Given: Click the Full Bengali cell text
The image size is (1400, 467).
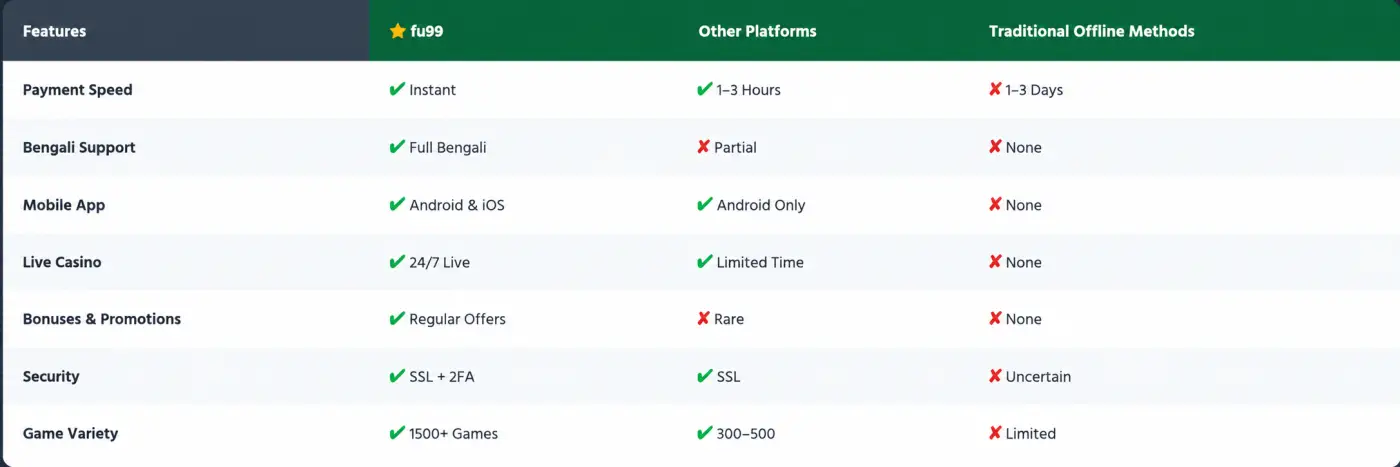Looking at the screenshot, I should (448, 147).
